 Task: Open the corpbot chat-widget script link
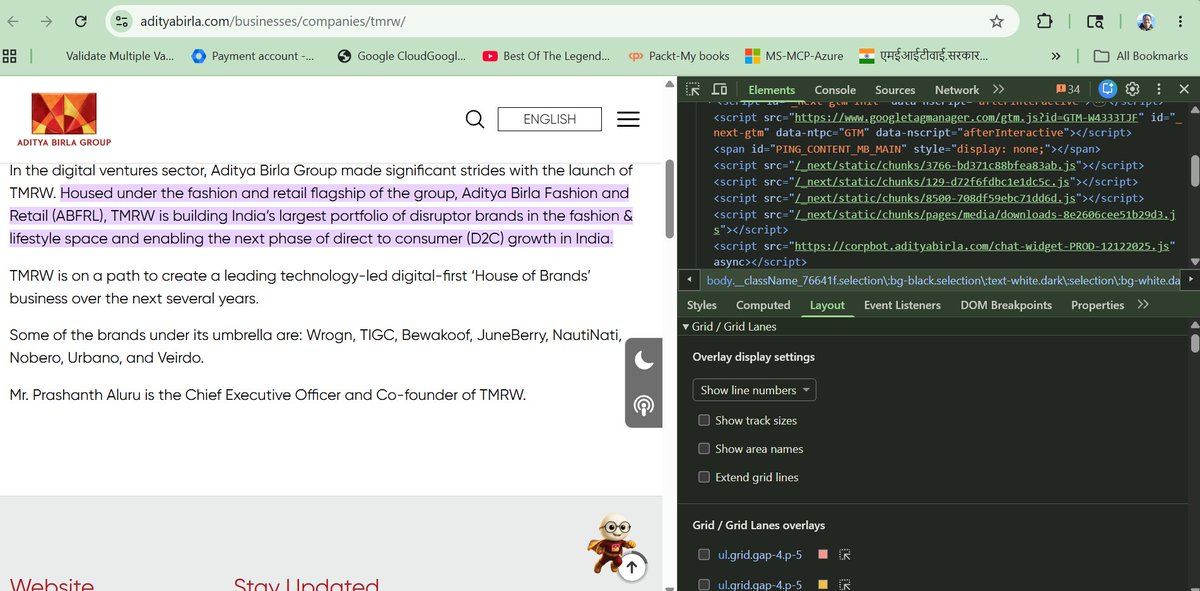[982, 245]
